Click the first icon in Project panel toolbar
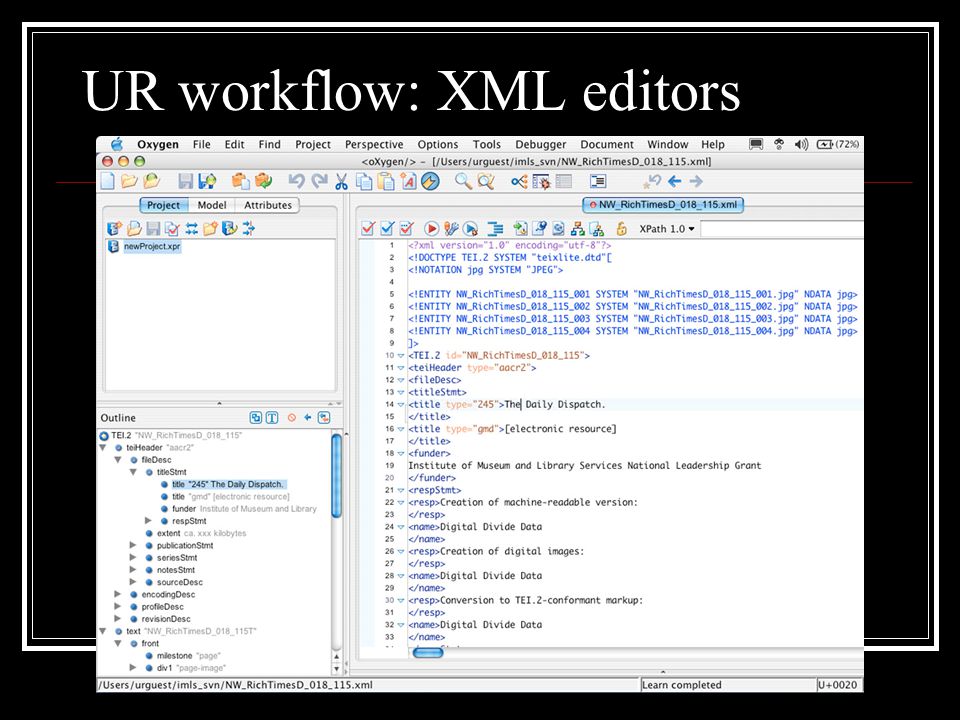 pyautogui.click(x=114, y=228)
